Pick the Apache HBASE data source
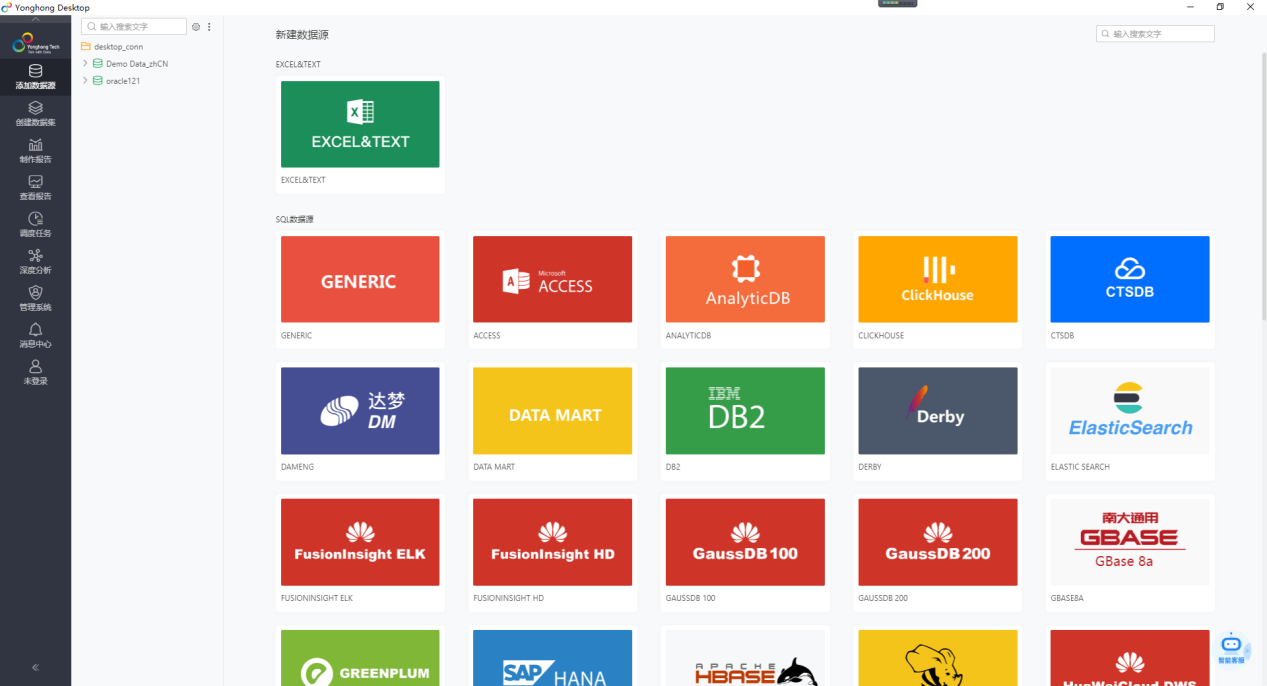Screen dimensions: 1267x686 [745, 658]
